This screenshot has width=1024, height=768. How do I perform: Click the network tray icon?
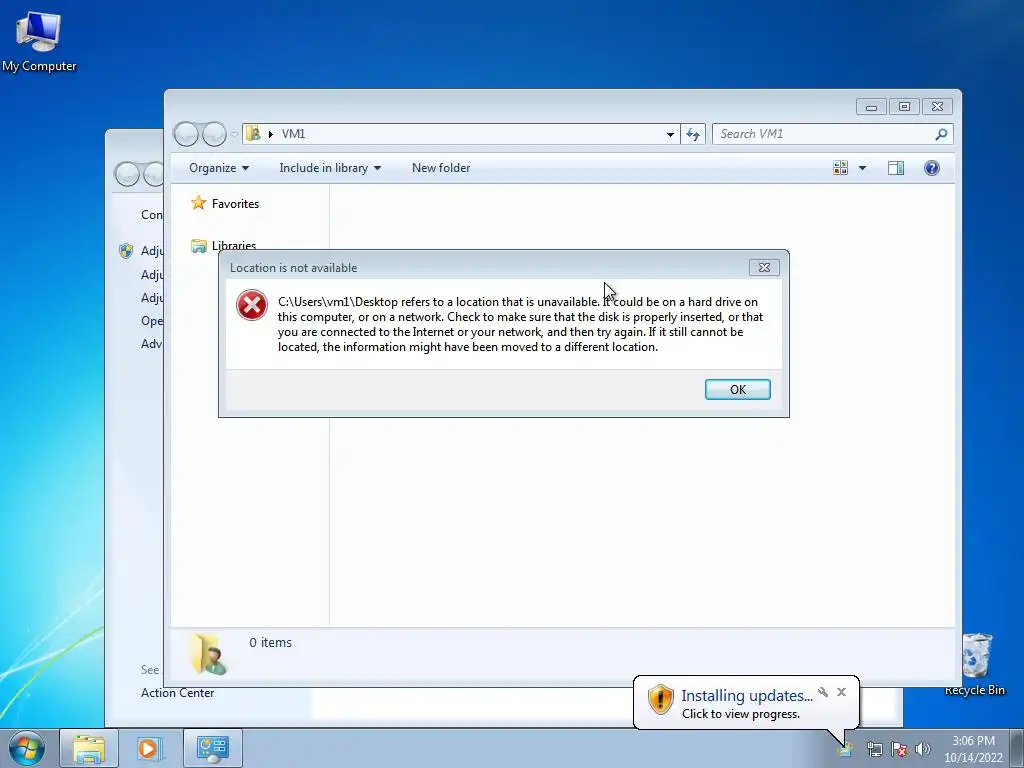pos(874,749)
